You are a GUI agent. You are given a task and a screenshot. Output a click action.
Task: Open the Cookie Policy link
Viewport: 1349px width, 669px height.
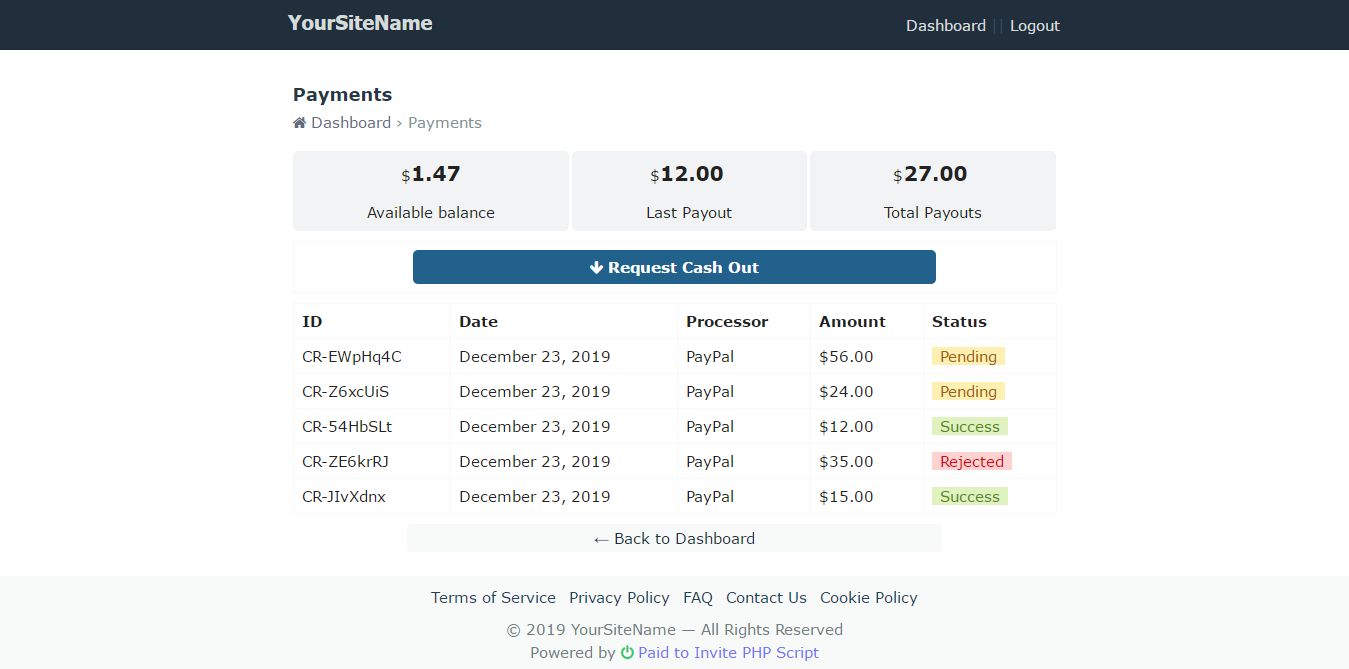pos(868,598)
